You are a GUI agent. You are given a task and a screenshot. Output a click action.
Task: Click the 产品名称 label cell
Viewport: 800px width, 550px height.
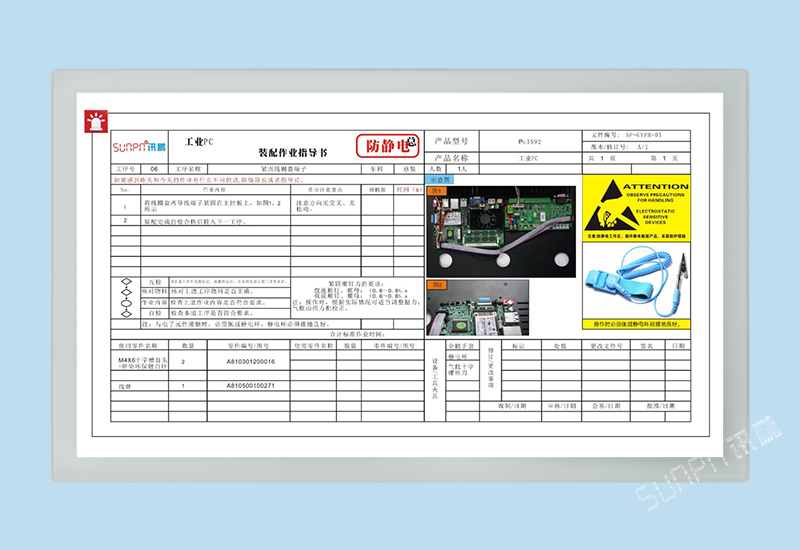pyautogui.click(x=452, y=158)
